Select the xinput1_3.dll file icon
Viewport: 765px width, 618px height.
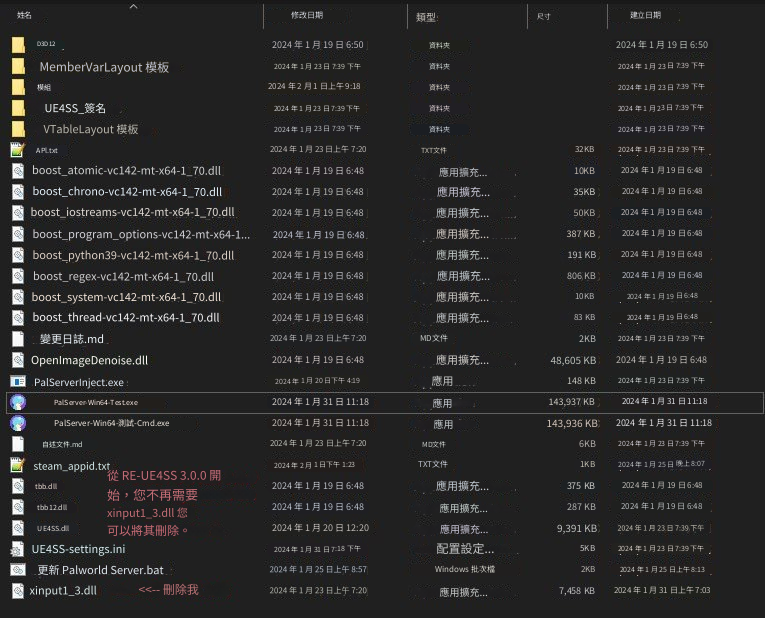pyautogui.click(x=18, y=591)
